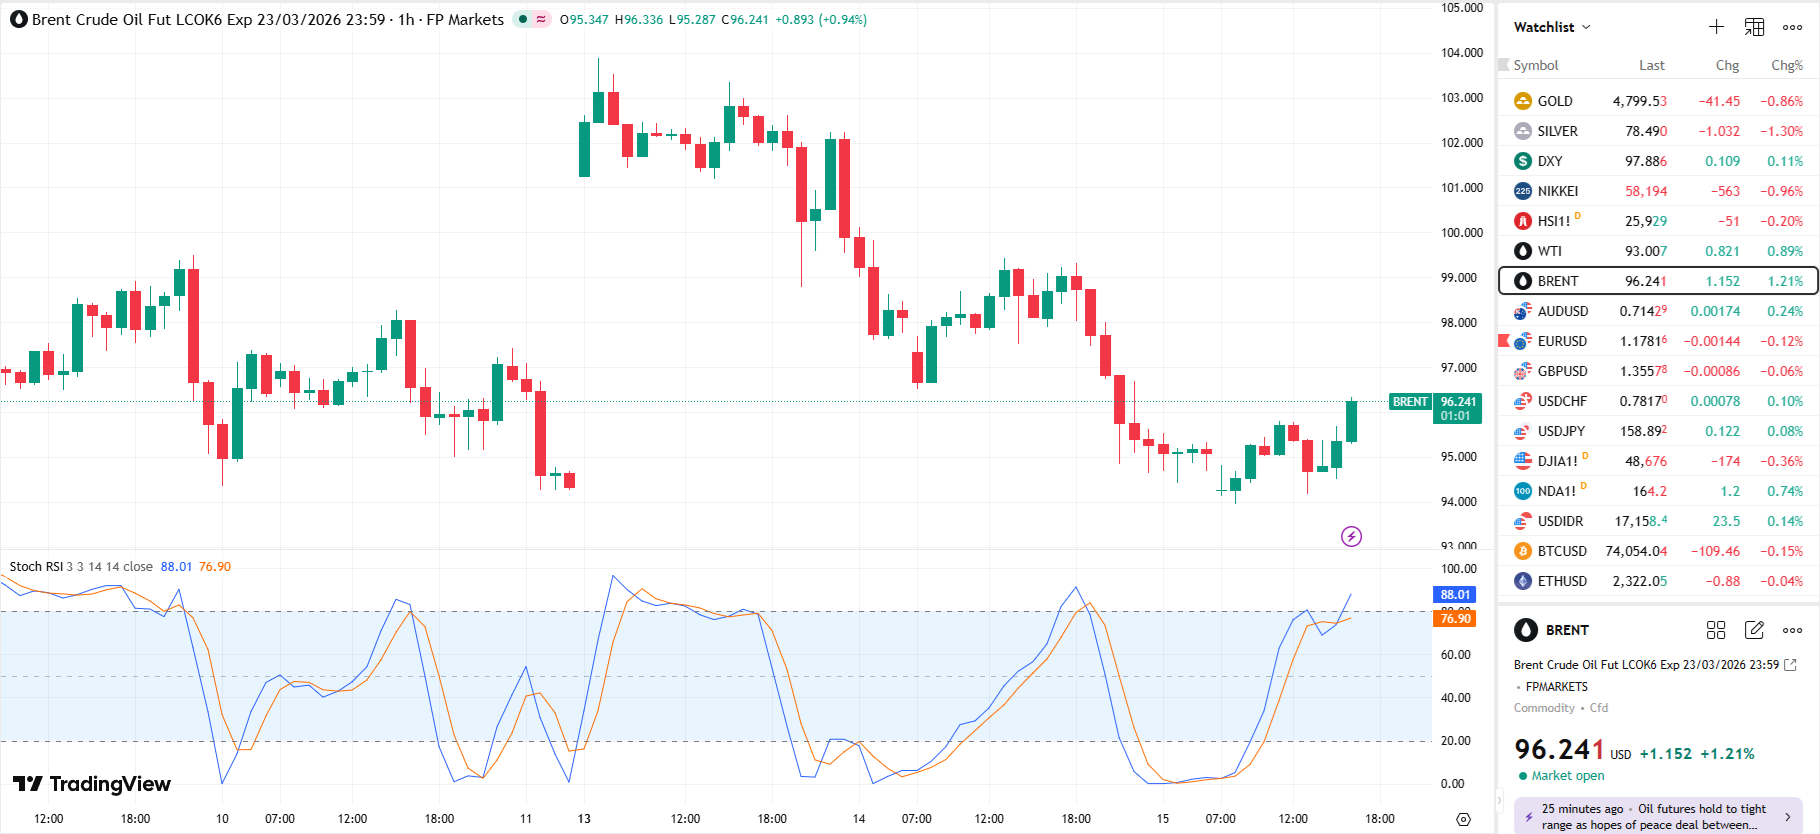Viewport: 1820px width, 834px height.
Task: Sort the watchlist by Last column header
Action: (x=1651, y=65)
